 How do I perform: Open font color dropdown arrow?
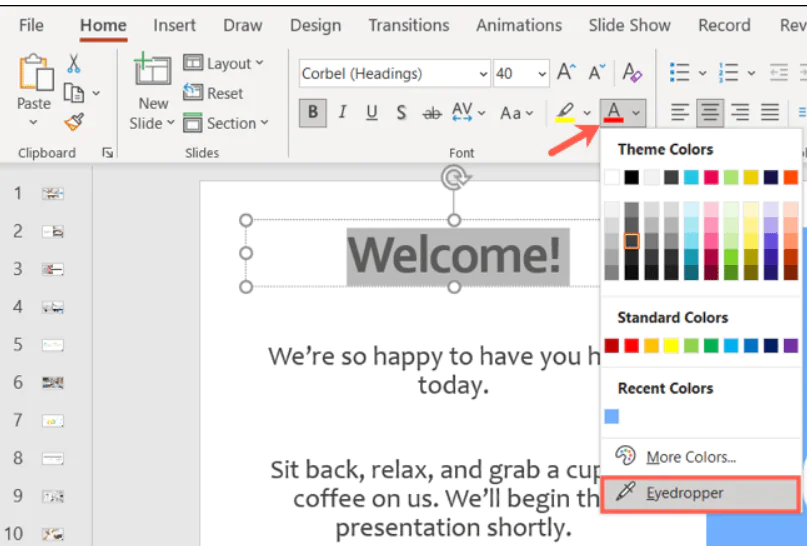pyautogui.click(x=636, y=113)
